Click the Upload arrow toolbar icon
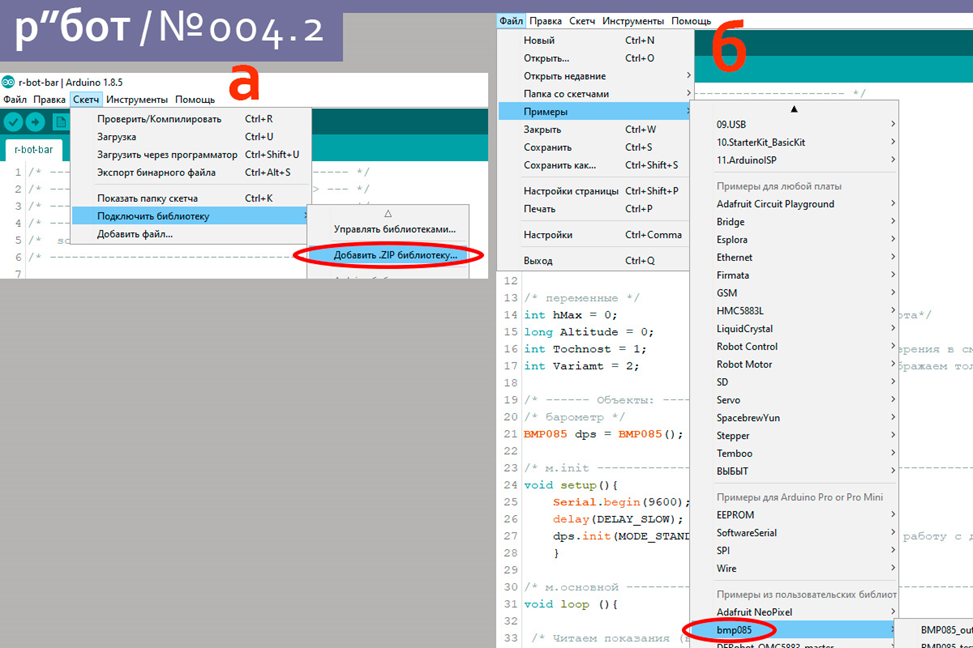This screenshot has height=648, width=973. (x=35, y=122)
